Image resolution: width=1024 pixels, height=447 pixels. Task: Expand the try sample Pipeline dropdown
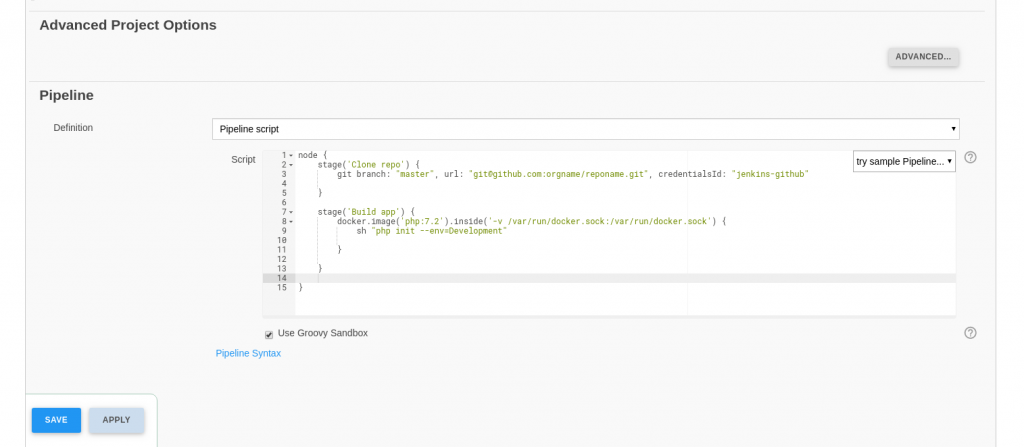904,161
